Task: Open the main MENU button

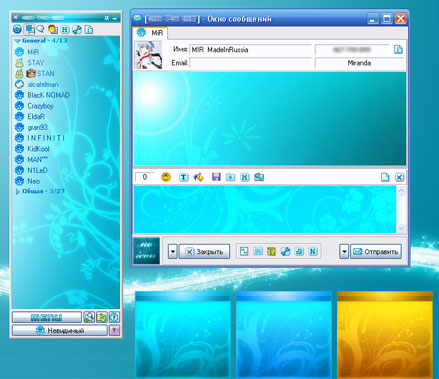Action: pyautogui.click(x=47, y=317)
